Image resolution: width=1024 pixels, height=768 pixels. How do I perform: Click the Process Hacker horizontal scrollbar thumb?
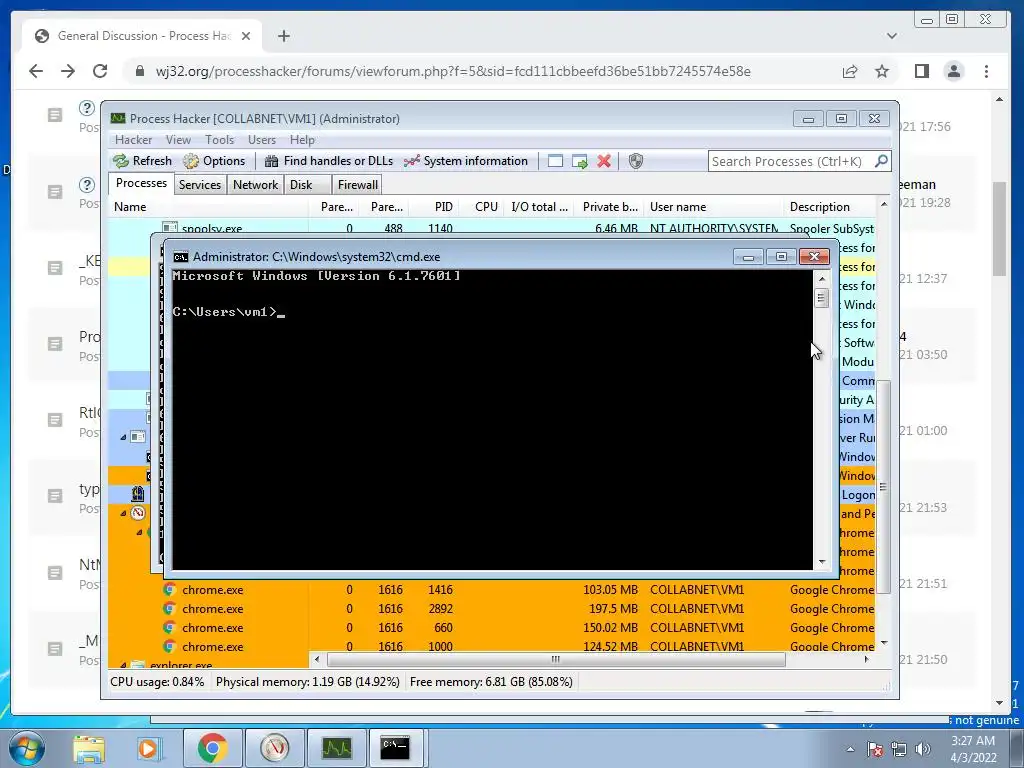[x=556, y=660]
